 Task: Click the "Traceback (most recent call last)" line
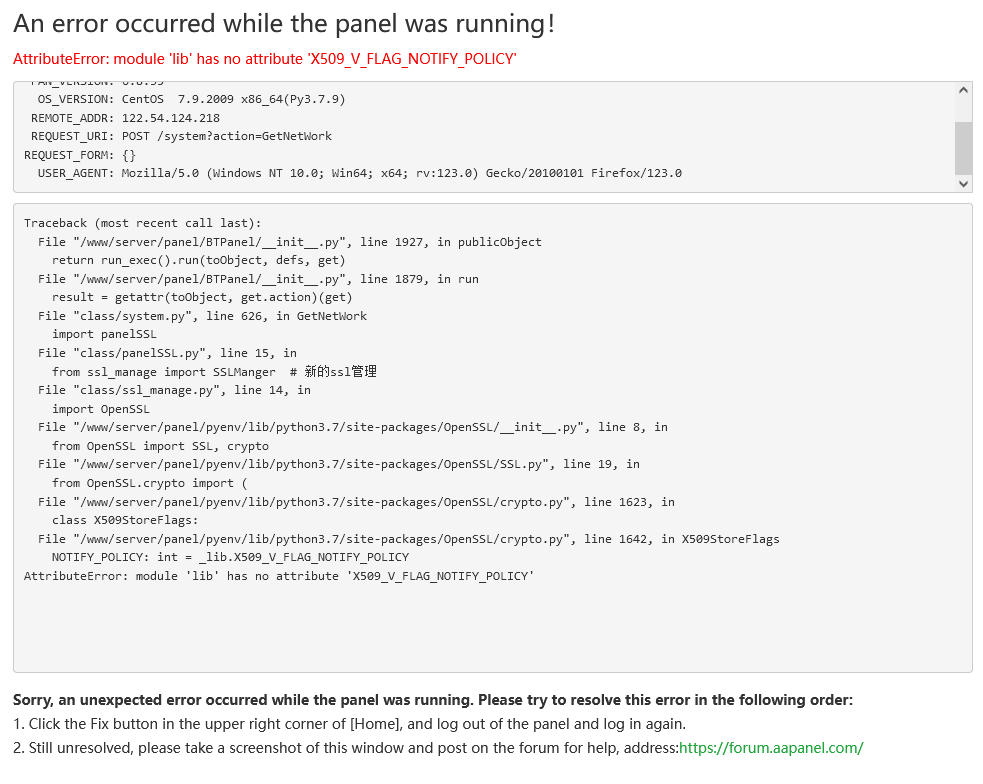click(x=142, y=223)
